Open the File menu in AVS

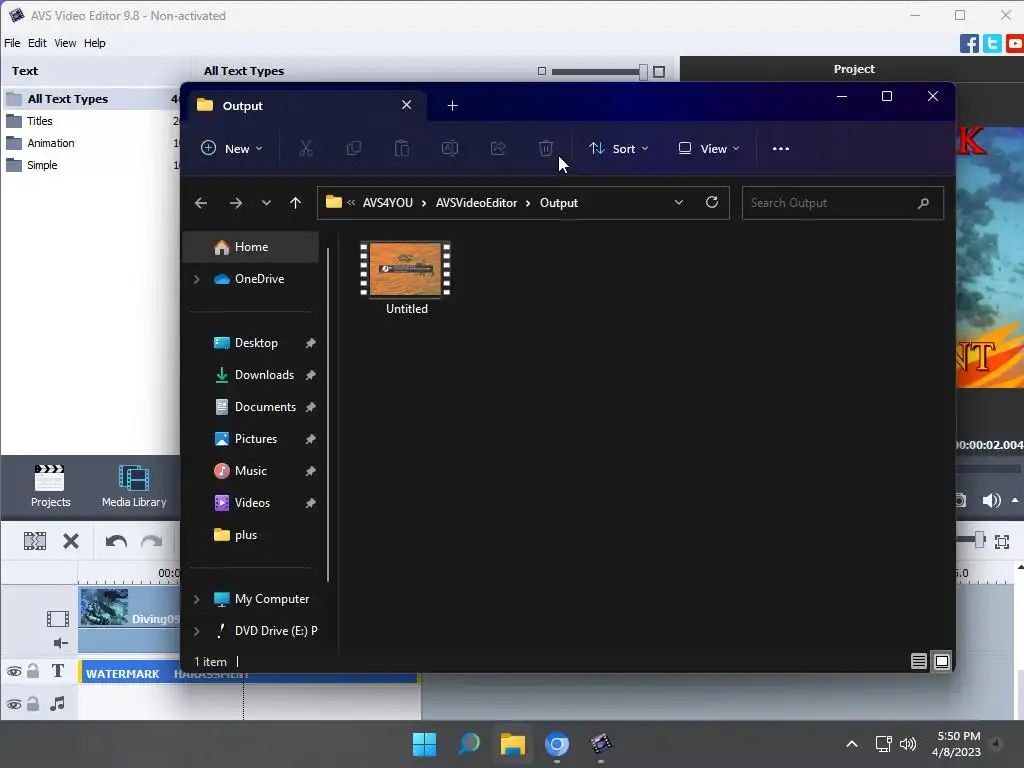(x=12, y=43)
